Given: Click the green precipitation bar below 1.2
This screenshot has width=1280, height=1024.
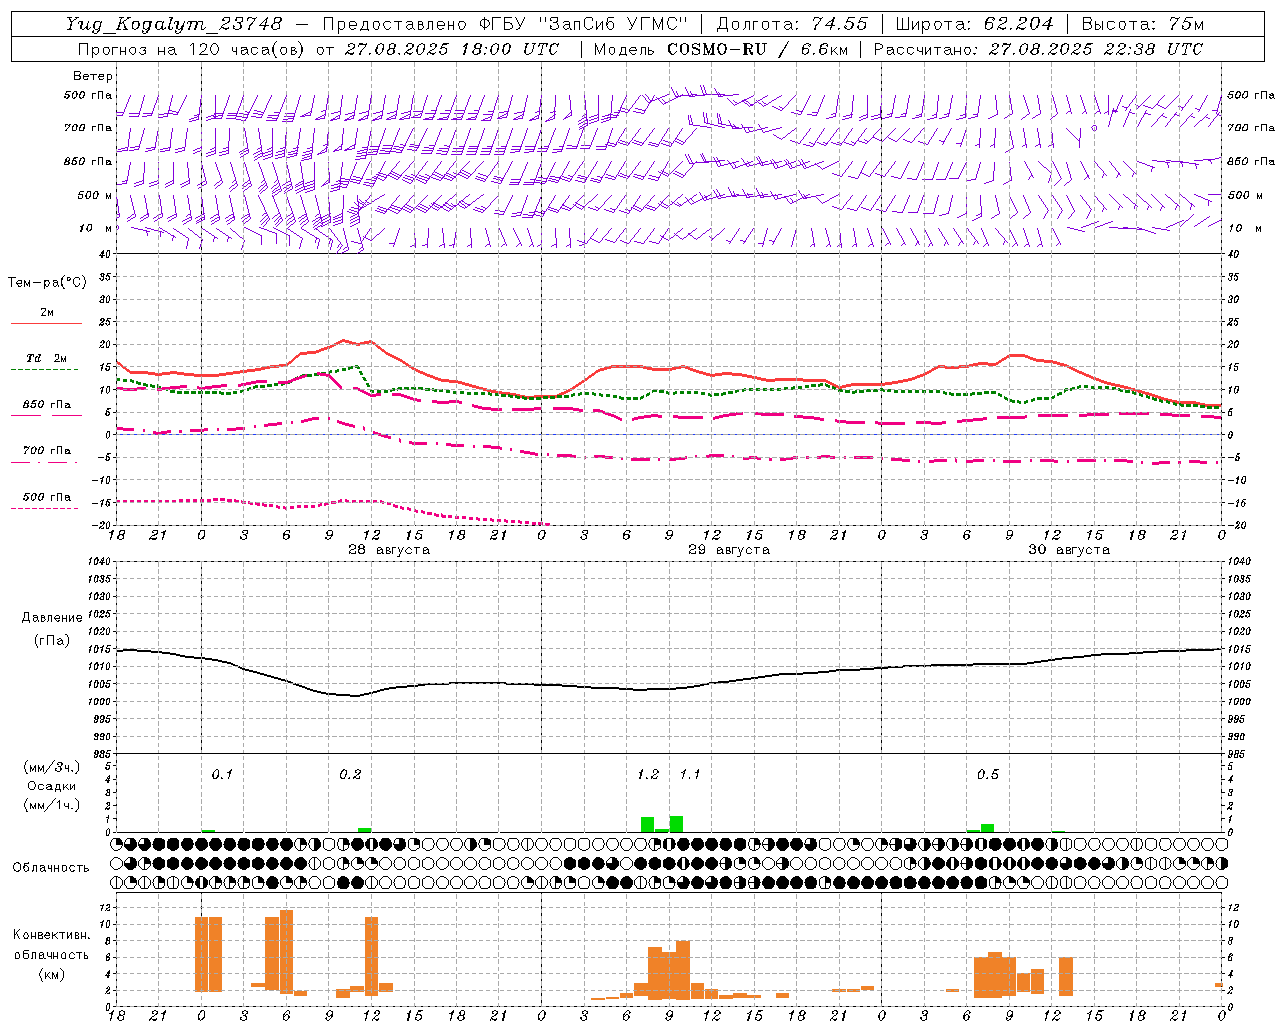Looking at the screenshot, I should click(x=648, y=825).
